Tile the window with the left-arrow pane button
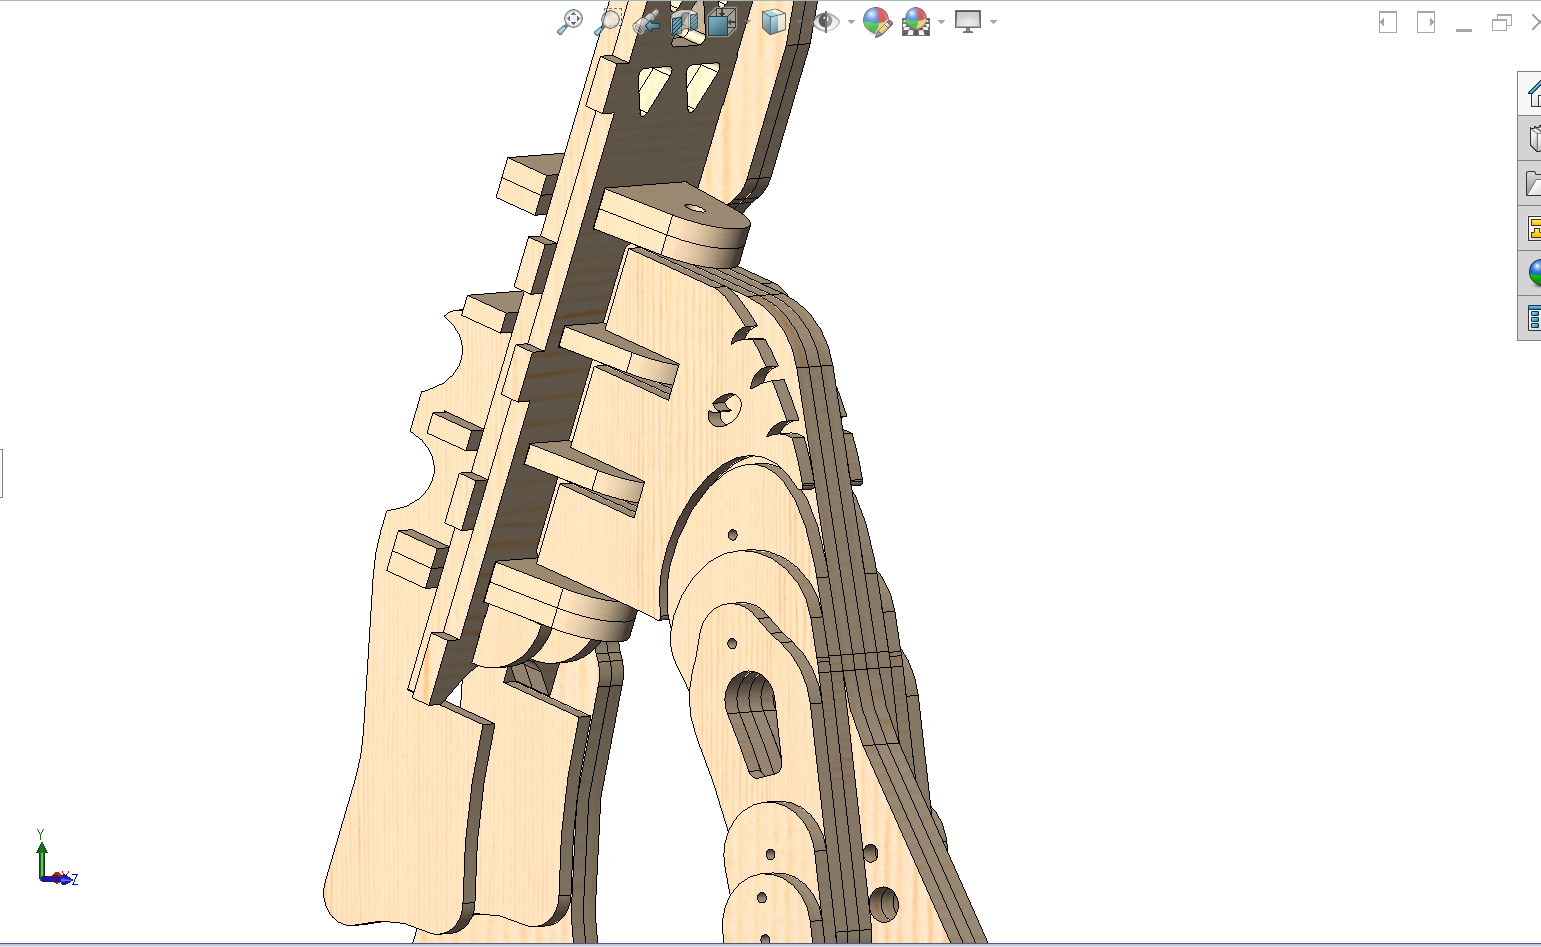Screen dimensions: 1541x947 coord(1388,22)
